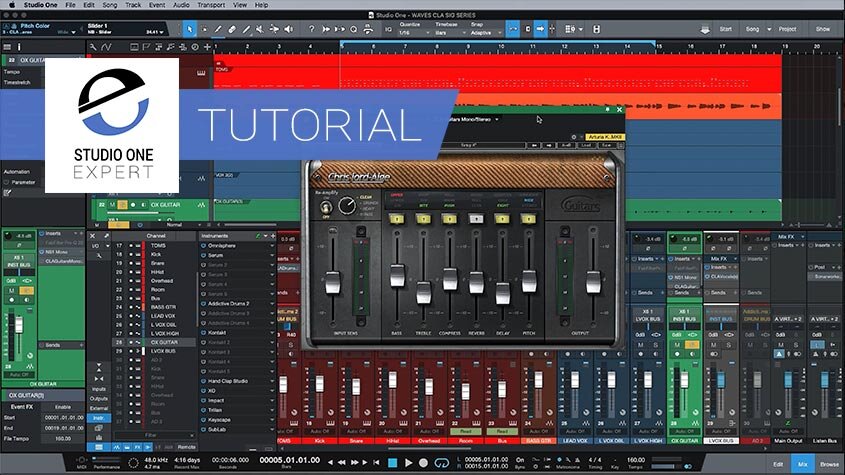The image size is (845, 475).
Task: Click the Record button in transport
Action: (x=424, y=463)
